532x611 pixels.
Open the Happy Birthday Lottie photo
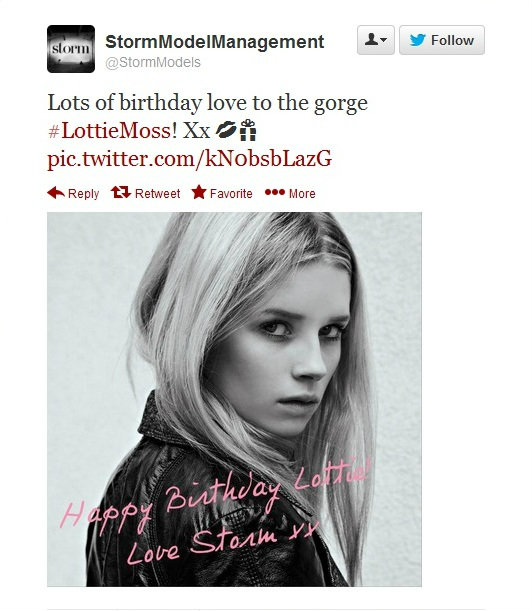pos(234,399)
